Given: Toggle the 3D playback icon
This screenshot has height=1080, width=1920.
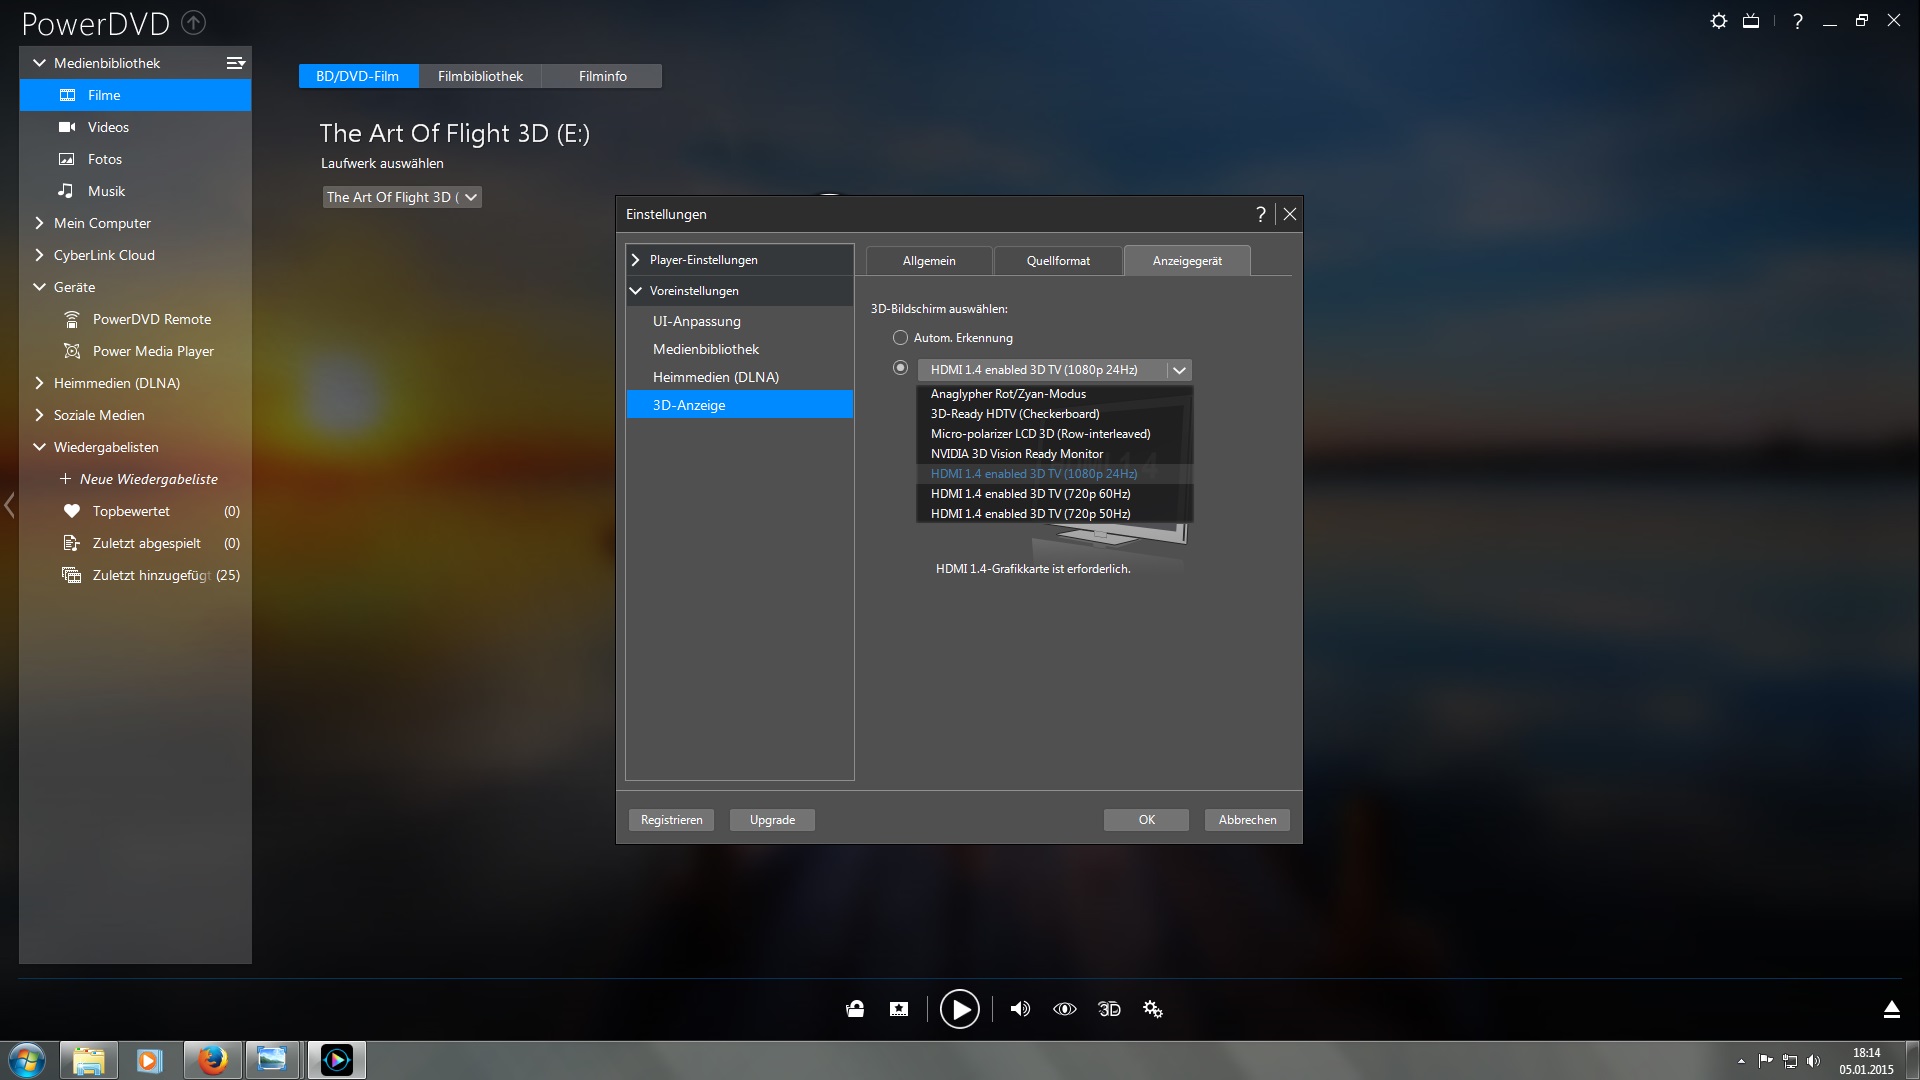Looking at the screenshot, I should pos(1109,1009).
